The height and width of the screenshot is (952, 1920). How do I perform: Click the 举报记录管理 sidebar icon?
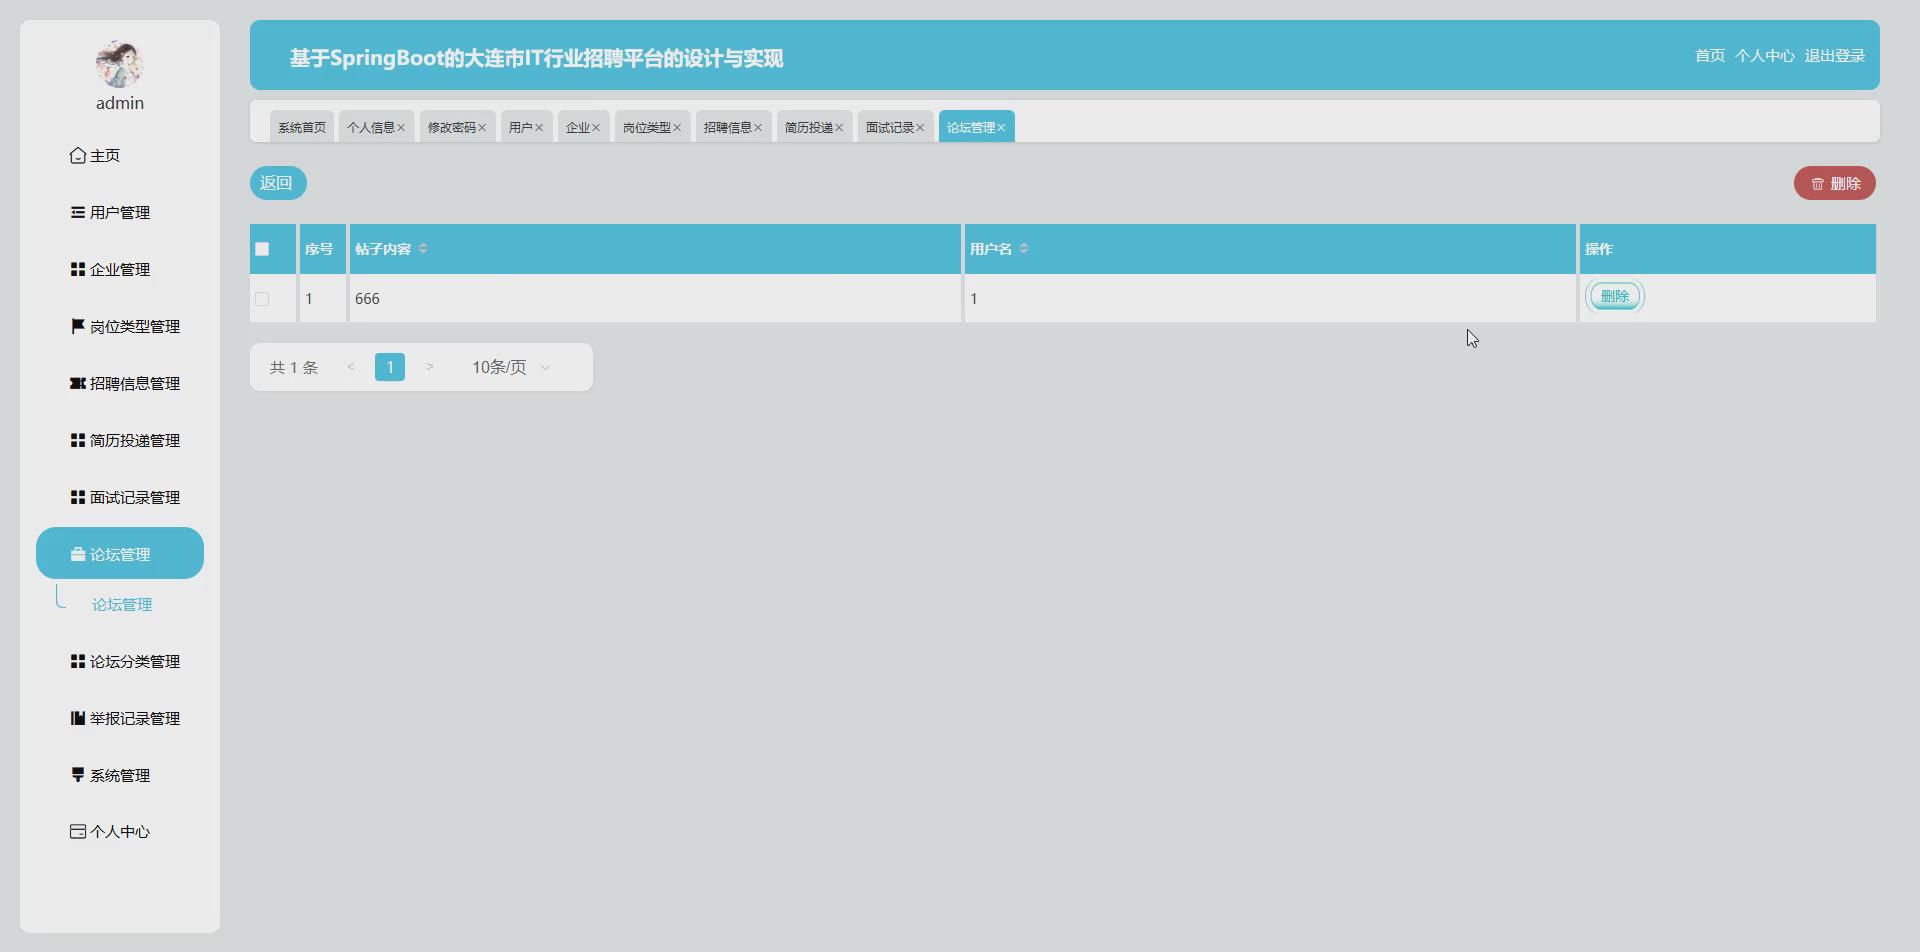(77, 719)
